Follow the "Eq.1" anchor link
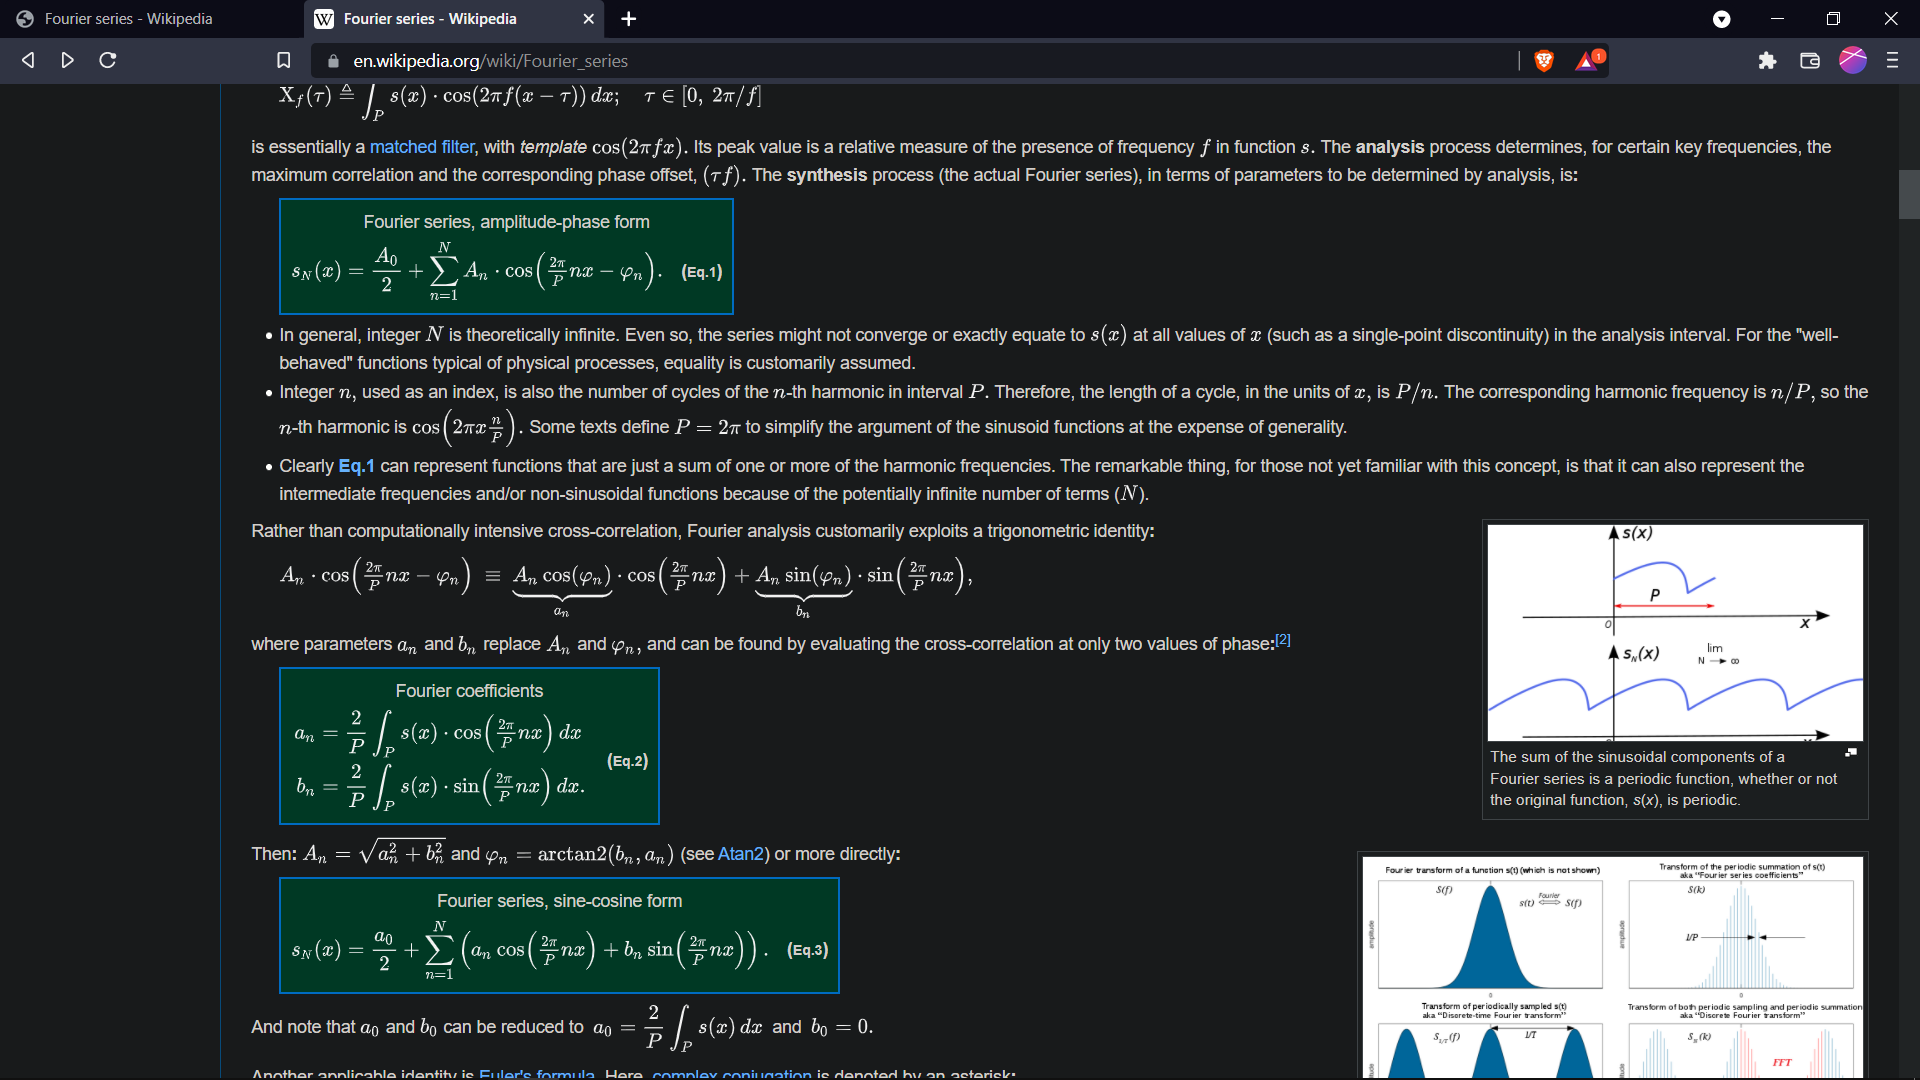Image resolution: width=1920 pixels, height=1080 pixels. [356, 465]
